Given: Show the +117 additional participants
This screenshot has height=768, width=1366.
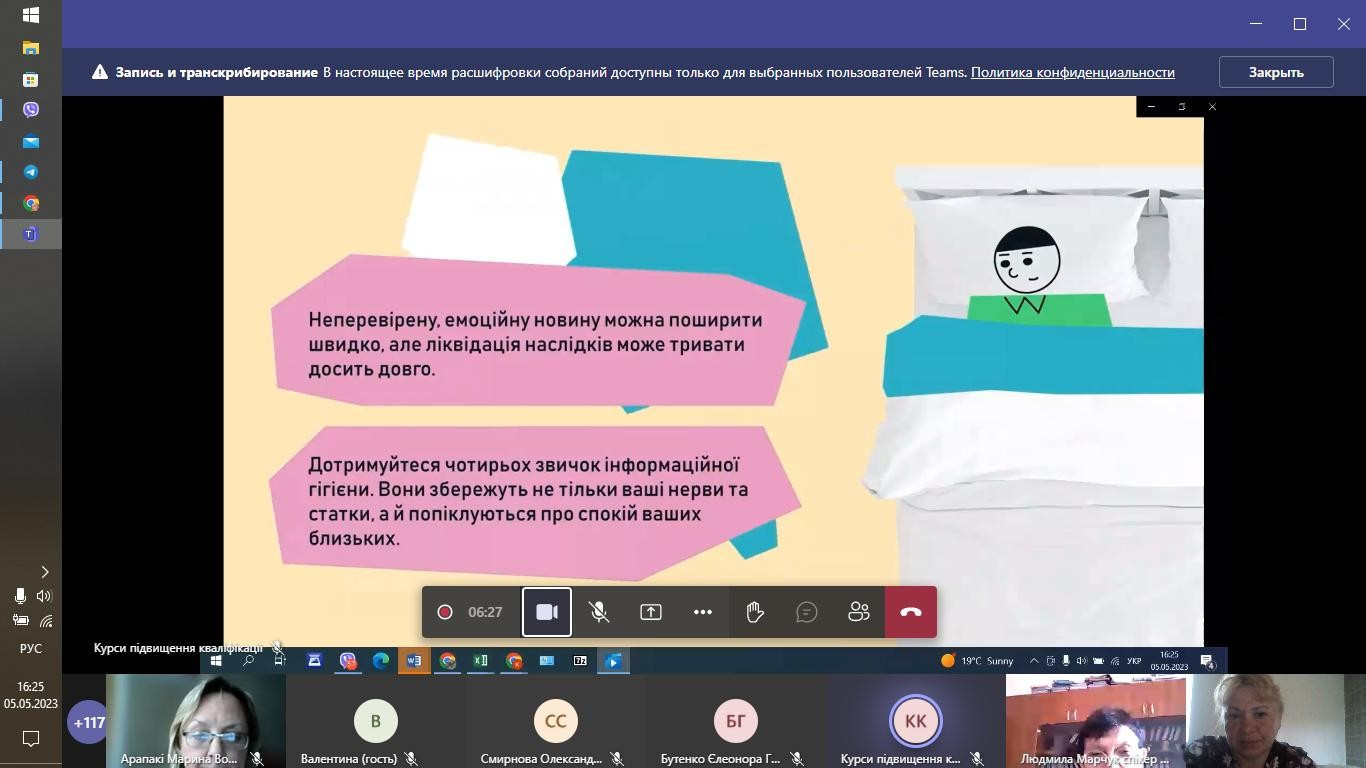Looking at the screenshot, I should (x=88, y=722).
